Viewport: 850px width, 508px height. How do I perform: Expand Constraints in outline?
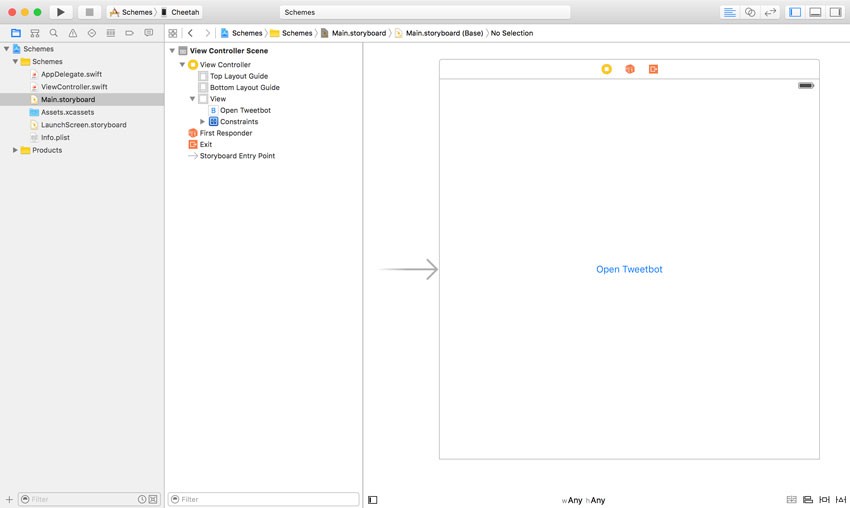click(202, 121)
